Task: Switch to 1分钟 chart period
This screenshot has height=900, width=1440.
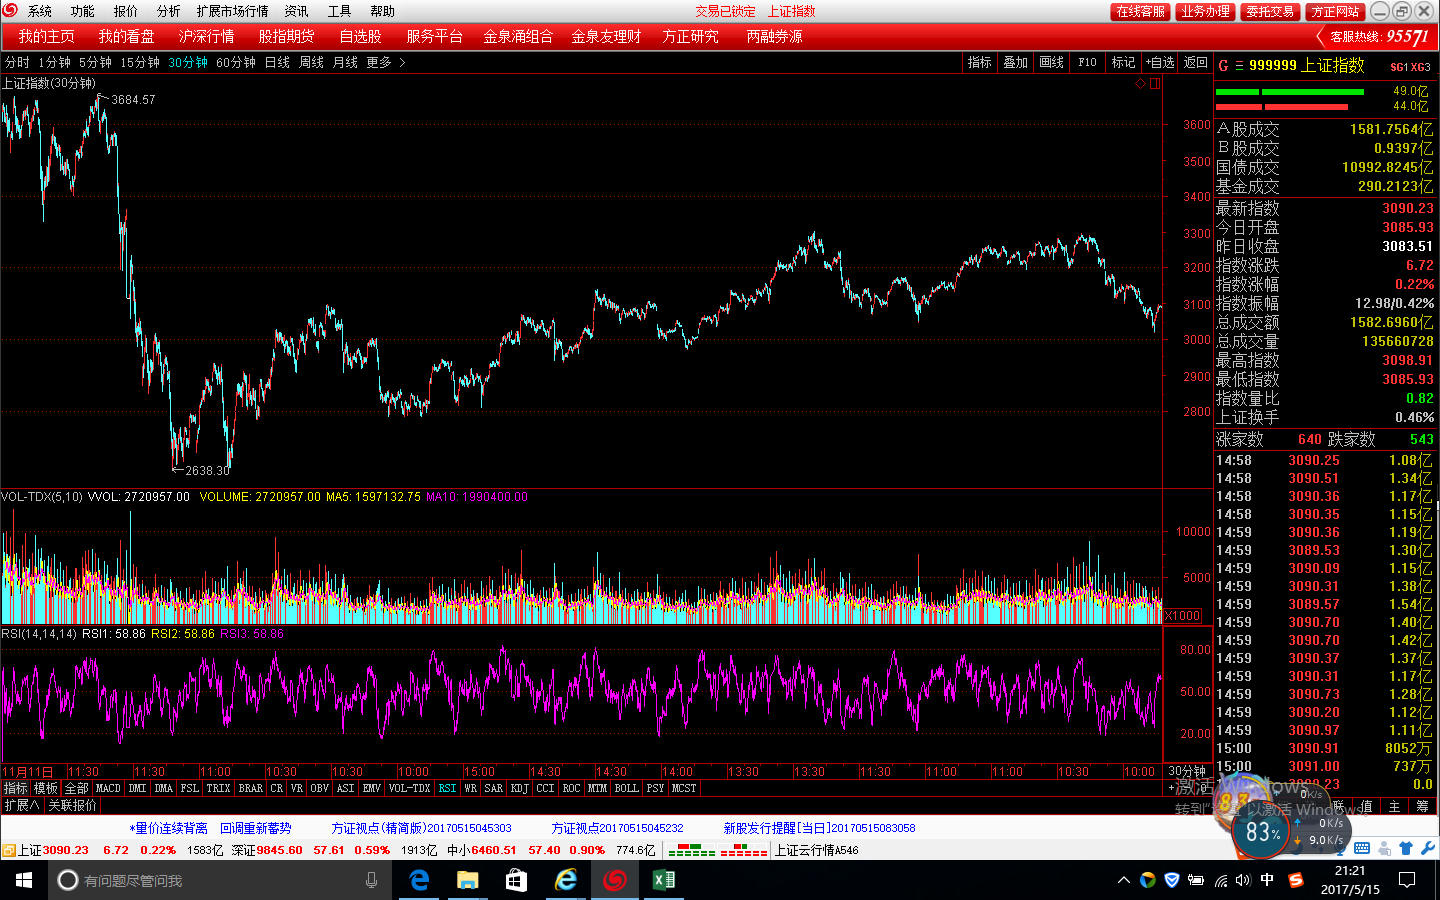Action: coord(54,62)
